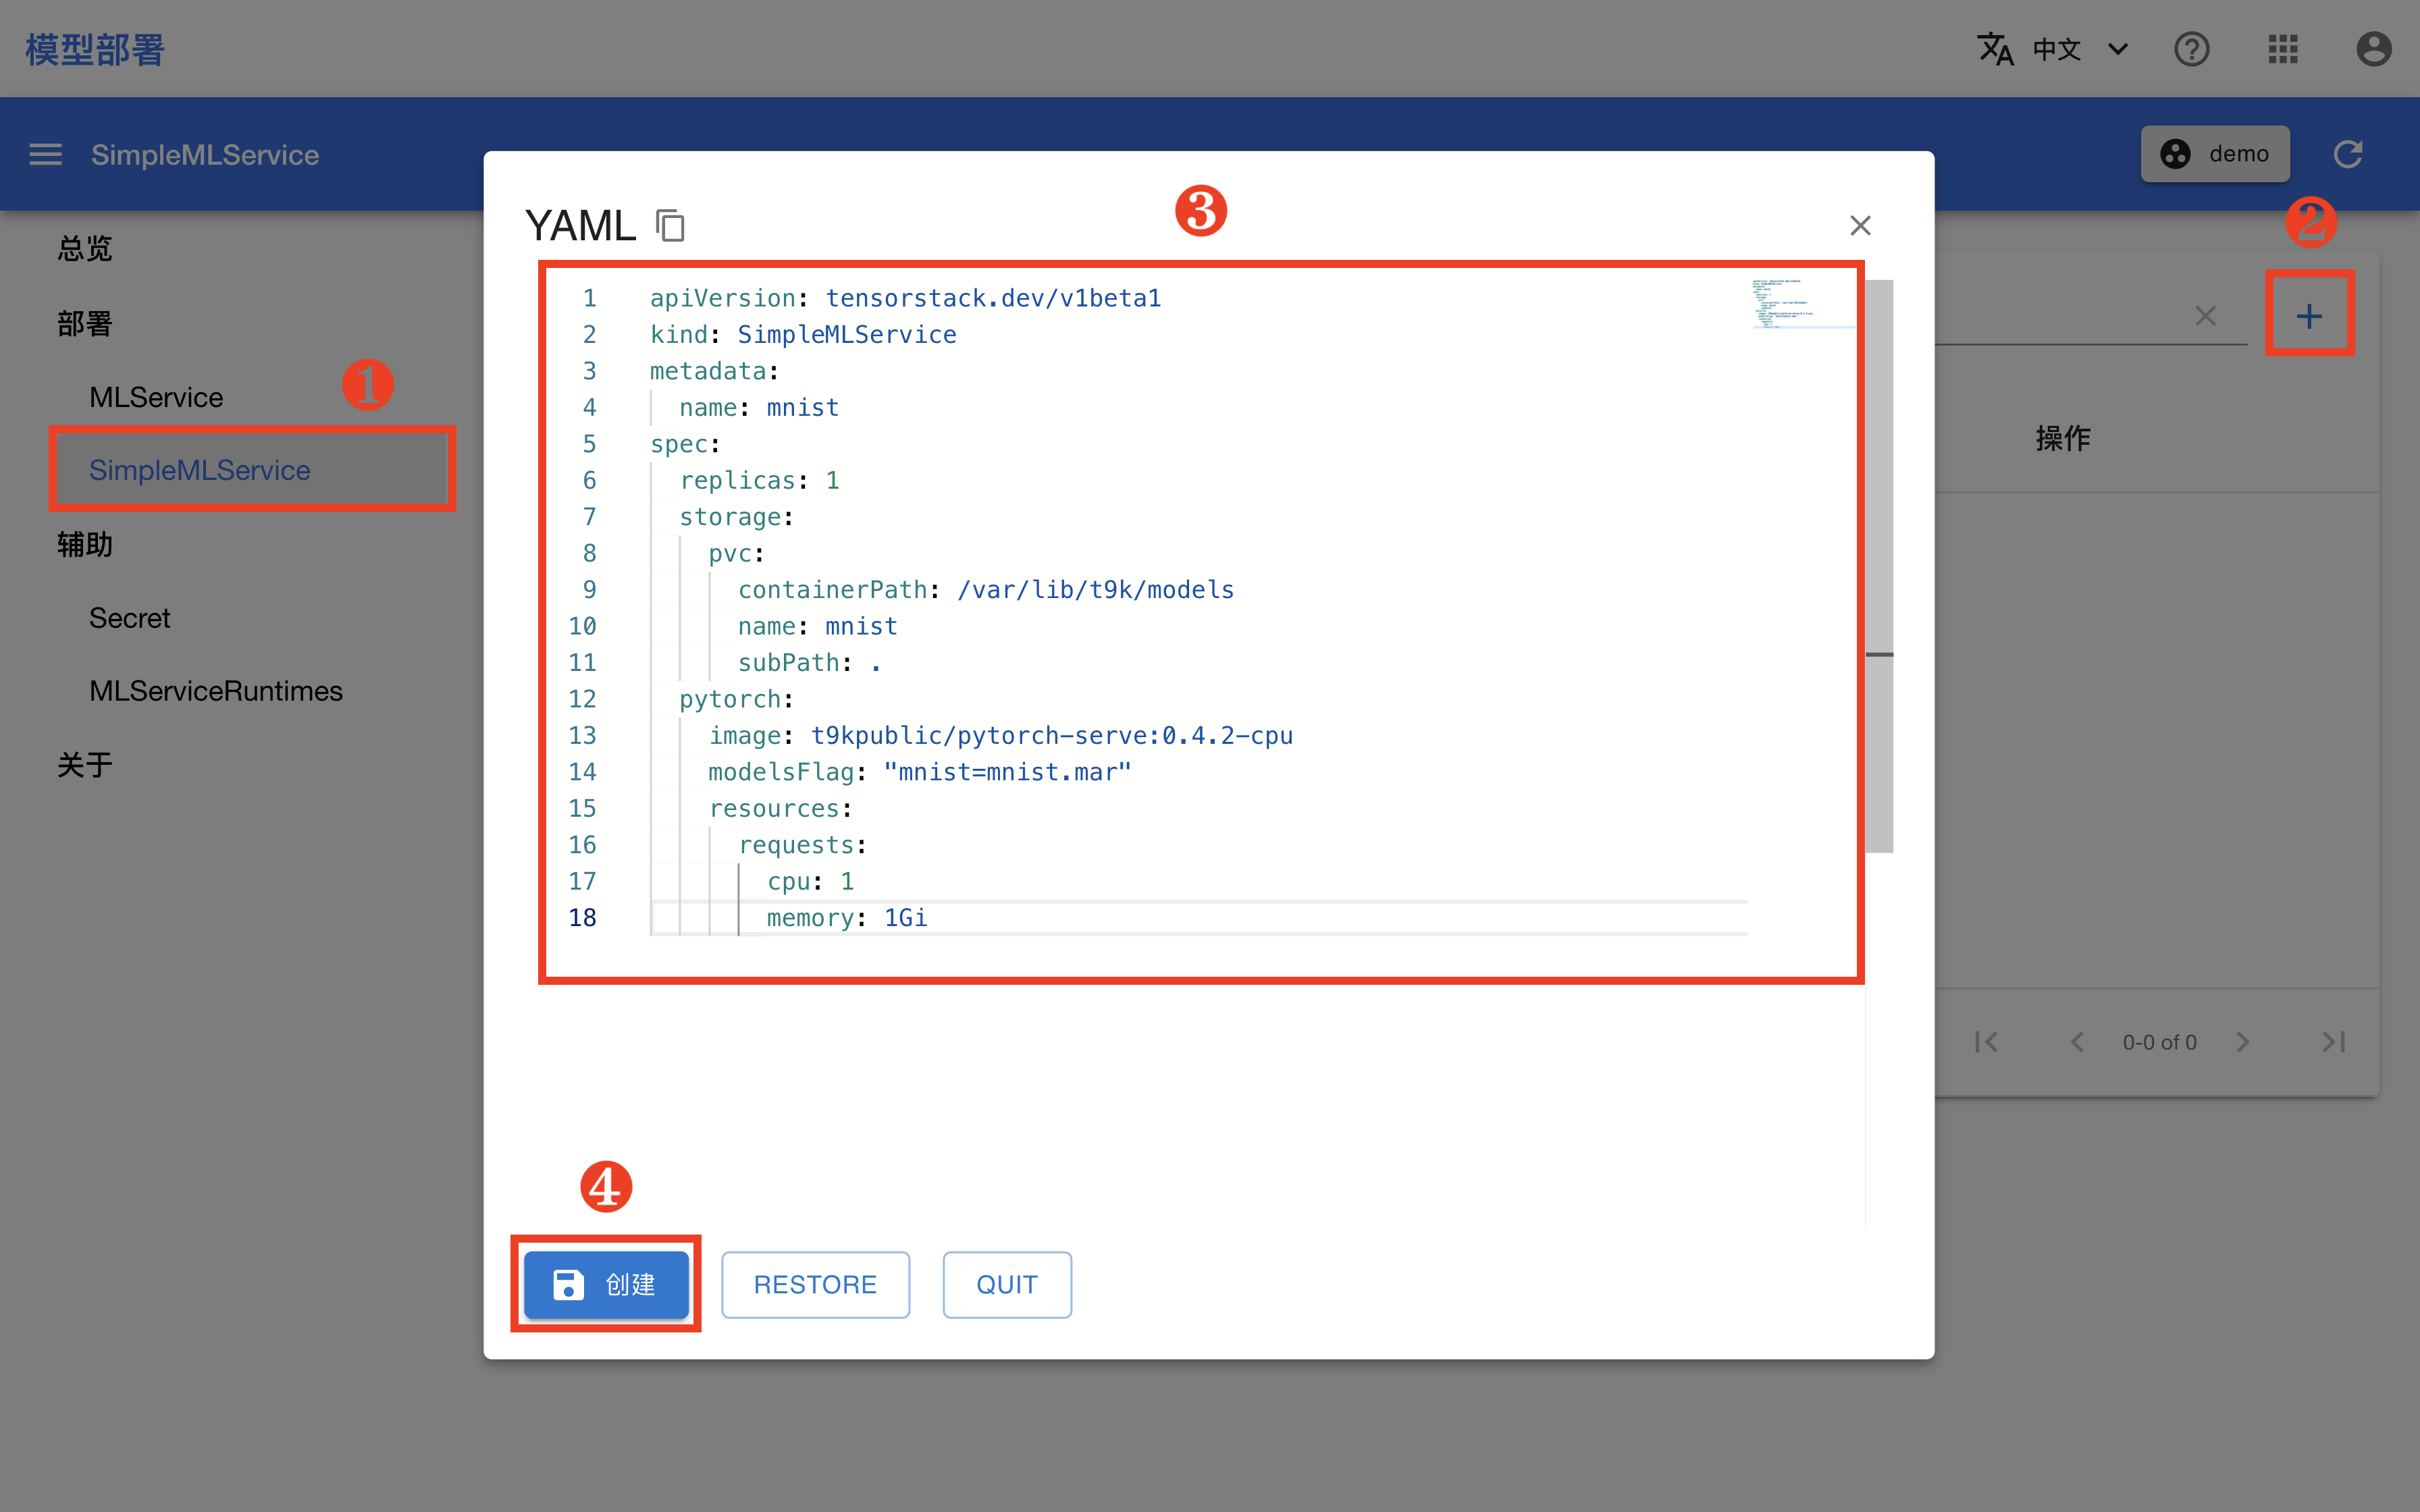Open MLServiceRuntimes in the sidebar
This screenshot has height=1512, width=2420.
tap(216, 691)
